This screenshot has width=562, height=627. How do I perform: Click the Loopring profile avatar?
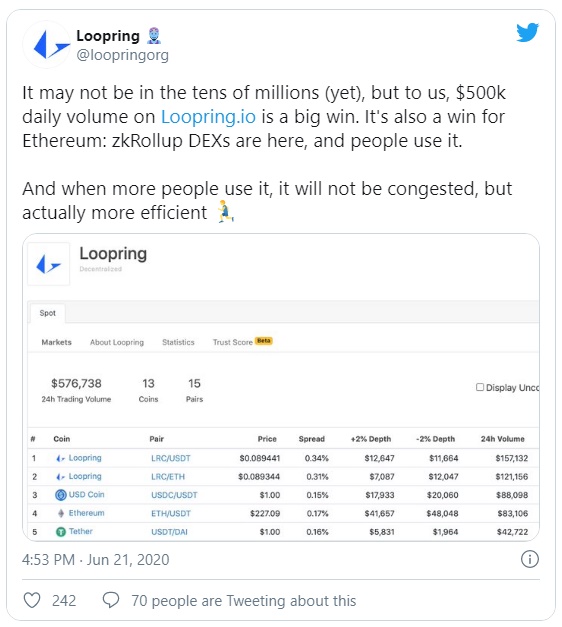coord(47,45)
